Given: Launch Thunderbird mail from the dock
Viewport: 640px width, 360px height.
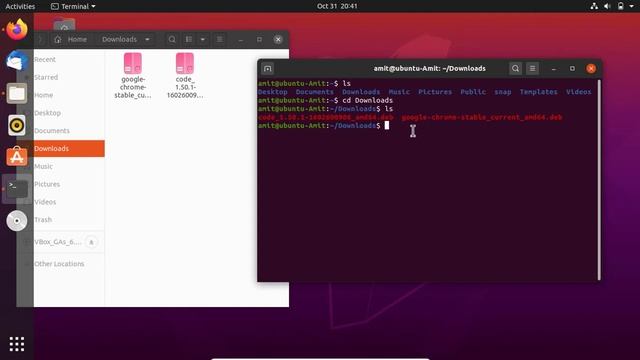Looking at the screenshot, I should pyautogui.click(x=17, y=61).
